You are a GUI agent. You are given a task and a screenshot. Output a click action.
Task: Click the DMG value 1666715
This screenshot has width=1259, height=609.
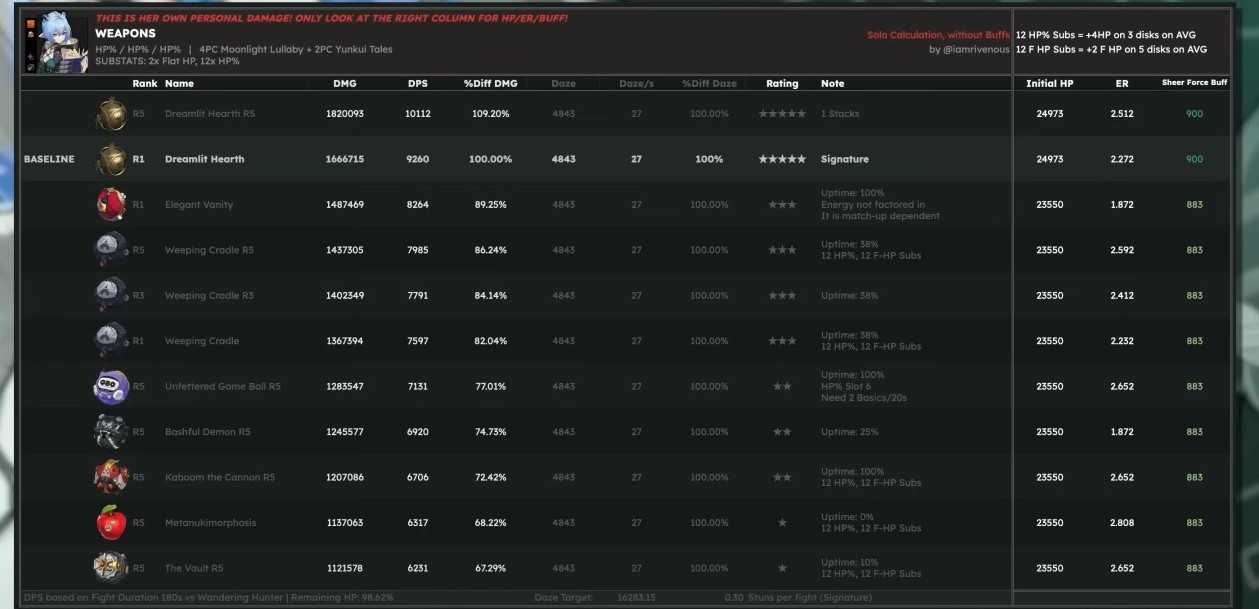click(x=345, y=159)
